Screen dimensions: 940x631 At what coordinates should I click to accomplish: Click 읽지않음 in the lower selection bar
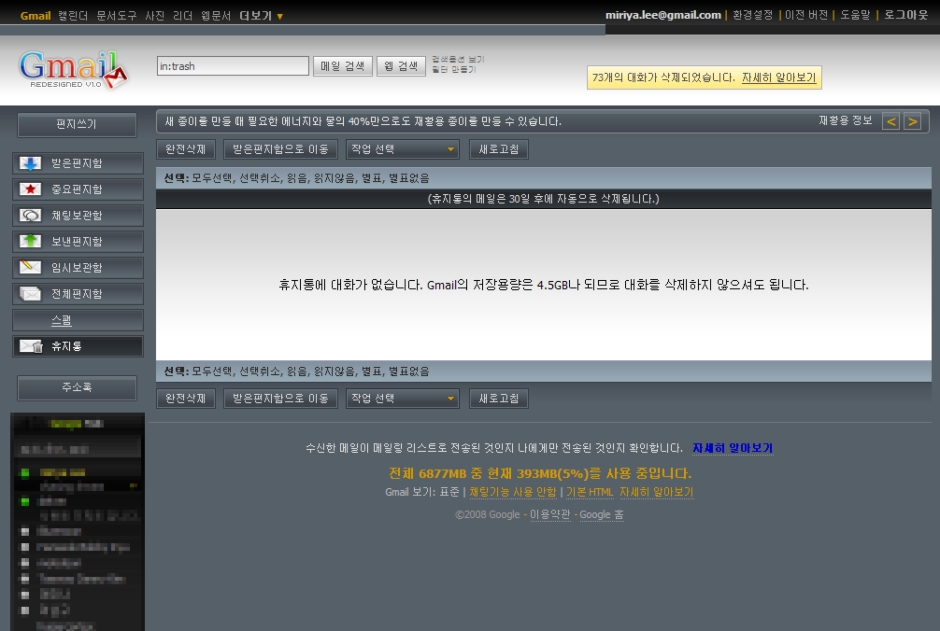click(x=334, y=372)
